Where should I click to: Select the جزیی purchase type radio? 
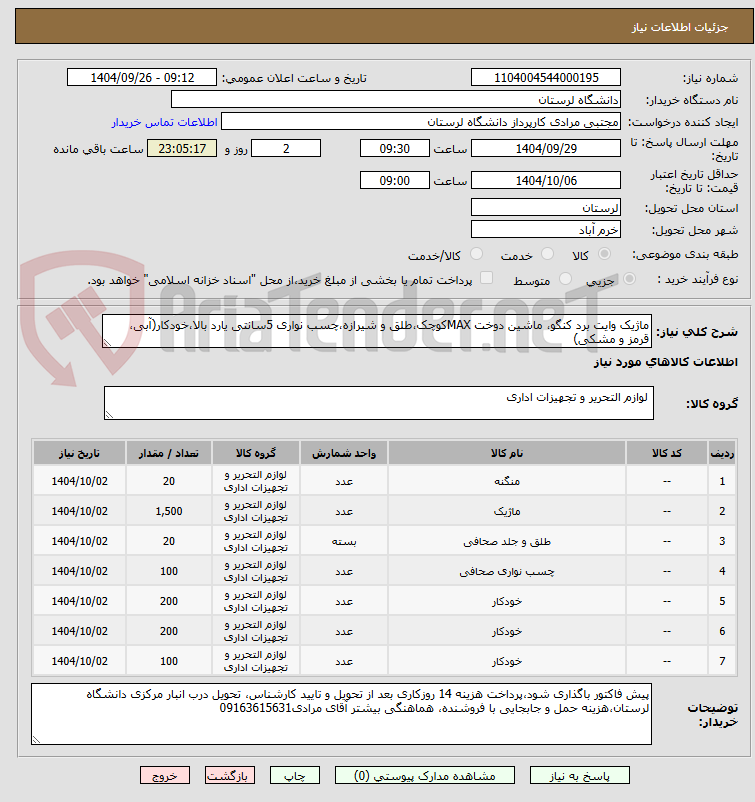[x=630, y=279]
